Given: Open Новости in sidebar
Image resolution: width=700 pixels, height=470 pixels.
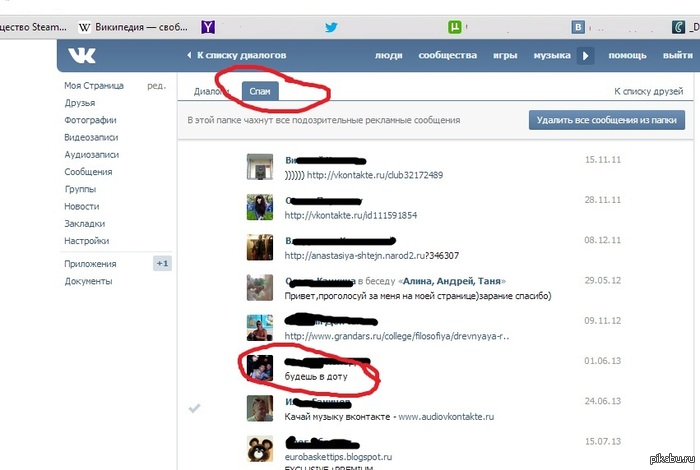Looking at the screenshot, I should (x=82, y=207).
